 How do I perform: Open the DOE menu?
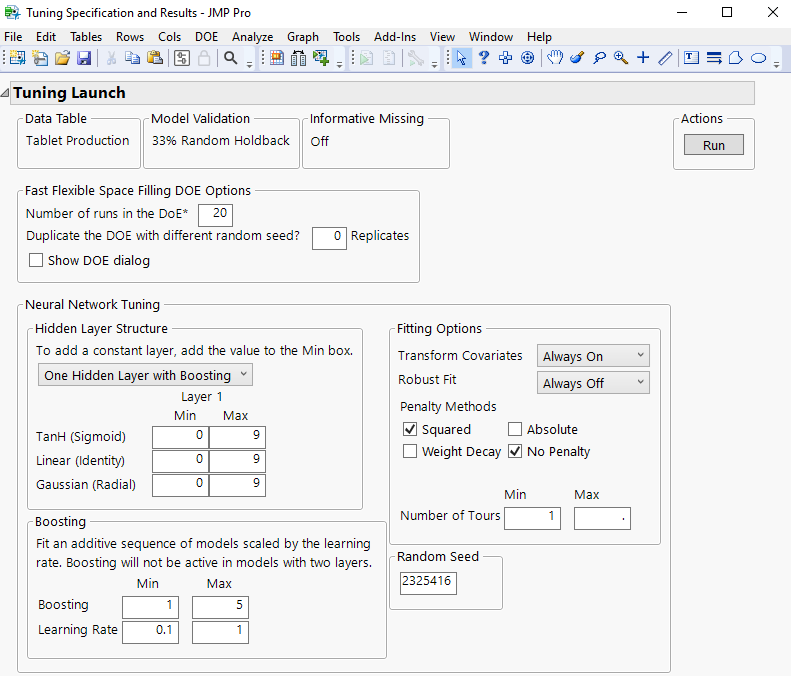[206, 36]
